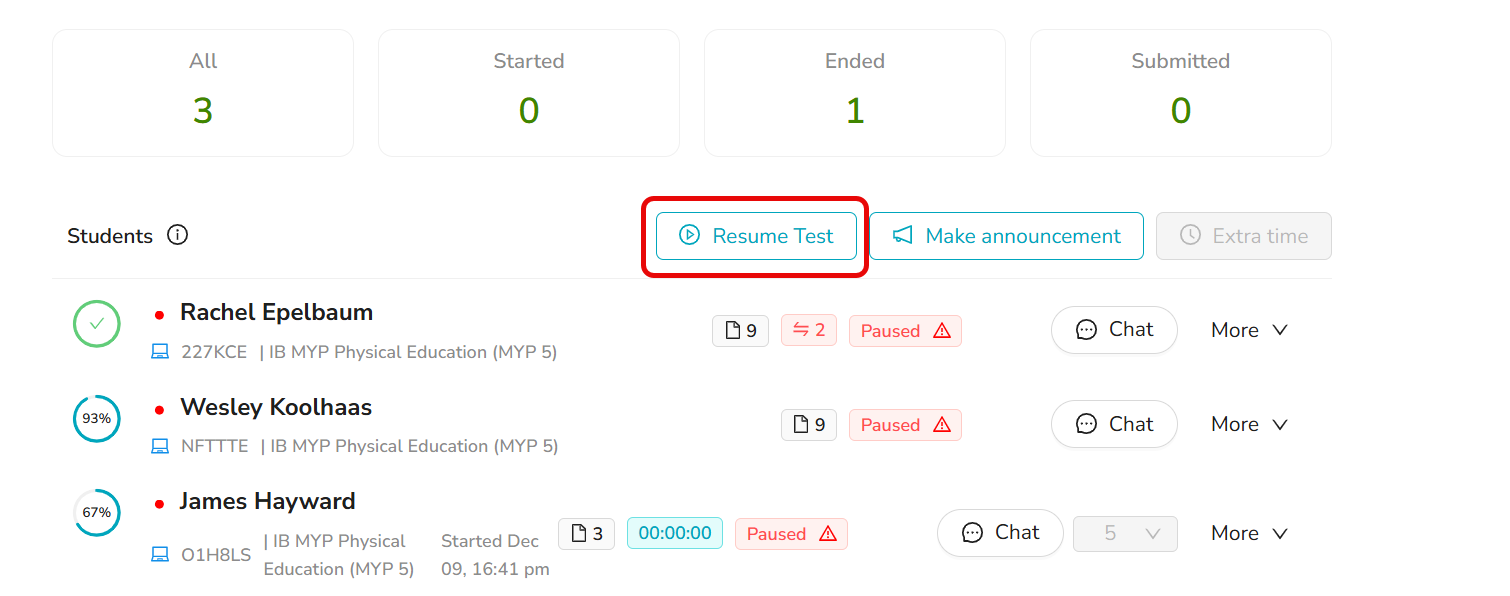
Task: Open More menu for James Hayward
Action: (x=1249, y=534)
